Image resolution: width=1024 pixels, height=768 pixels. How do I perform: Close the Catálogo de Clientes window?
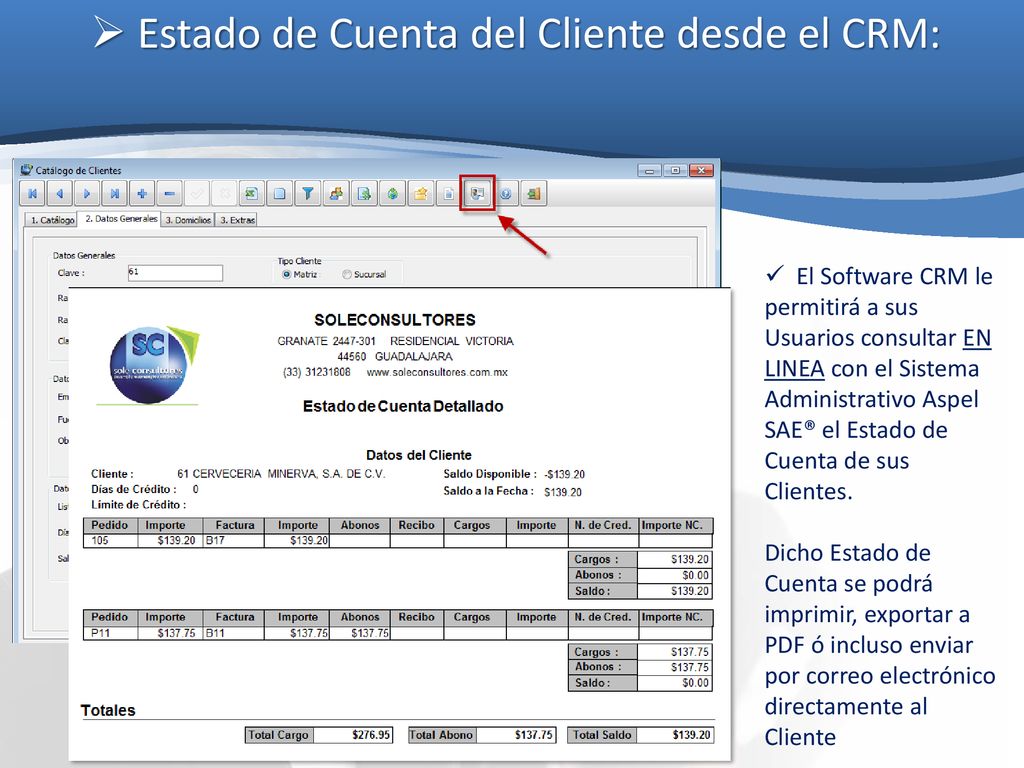[x=701, y=170]
